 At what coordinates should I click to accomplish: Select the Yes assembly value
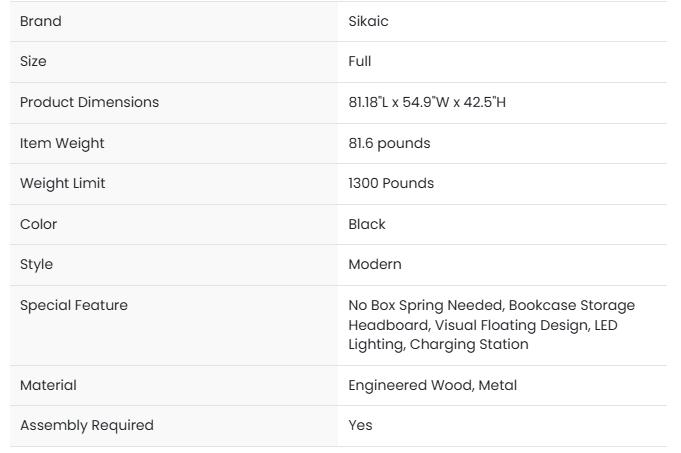tap(360, 425)
